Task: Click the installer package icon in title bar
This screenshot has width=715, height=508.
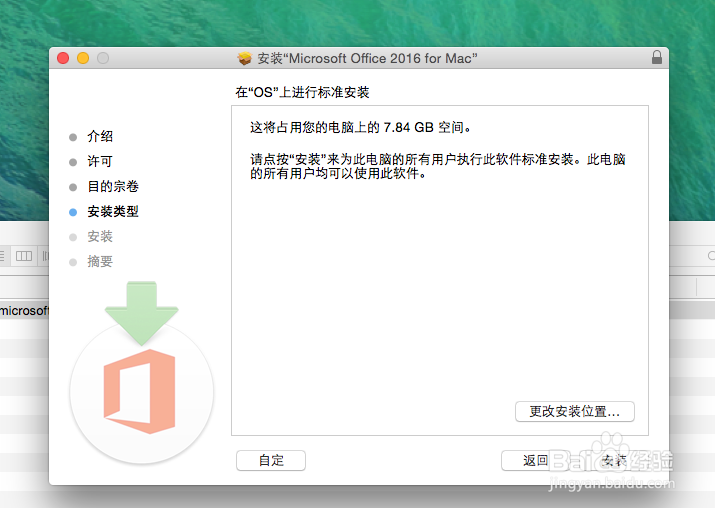Action: point(245,58)
